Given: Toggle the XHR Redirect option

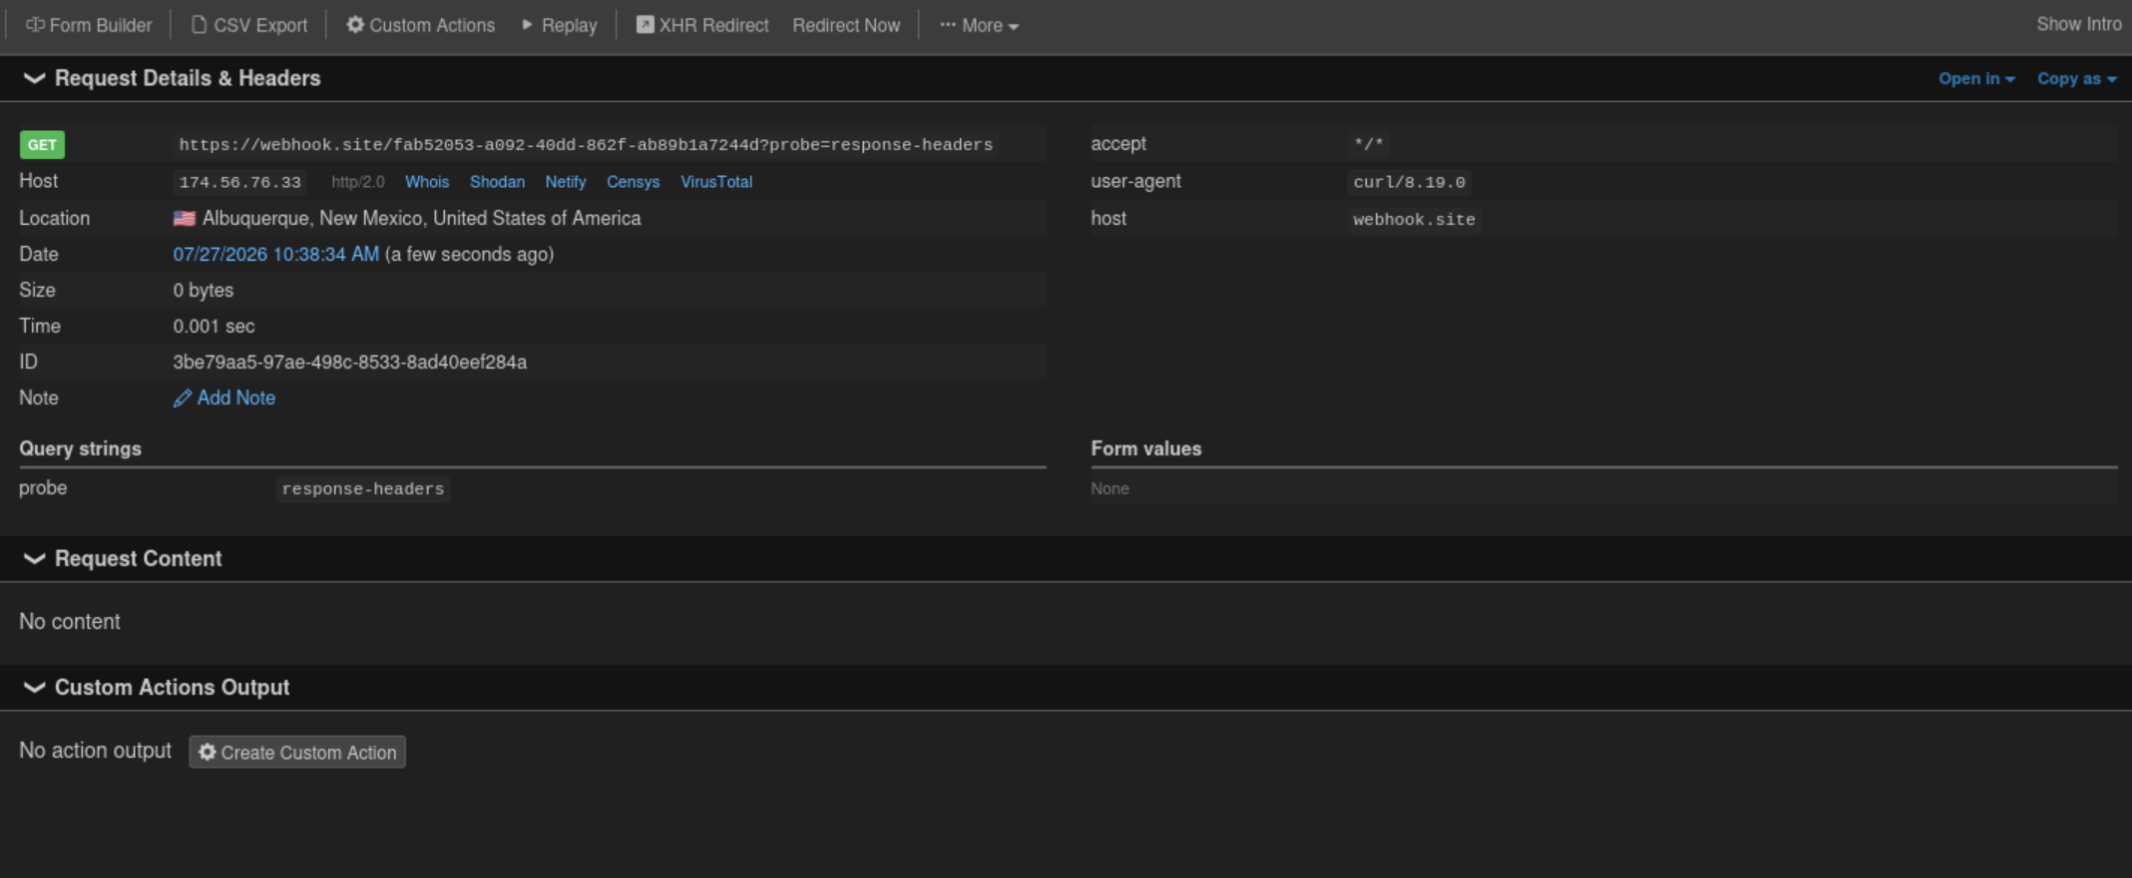Looking at the screenshot, I should click(x=703, y=25).
